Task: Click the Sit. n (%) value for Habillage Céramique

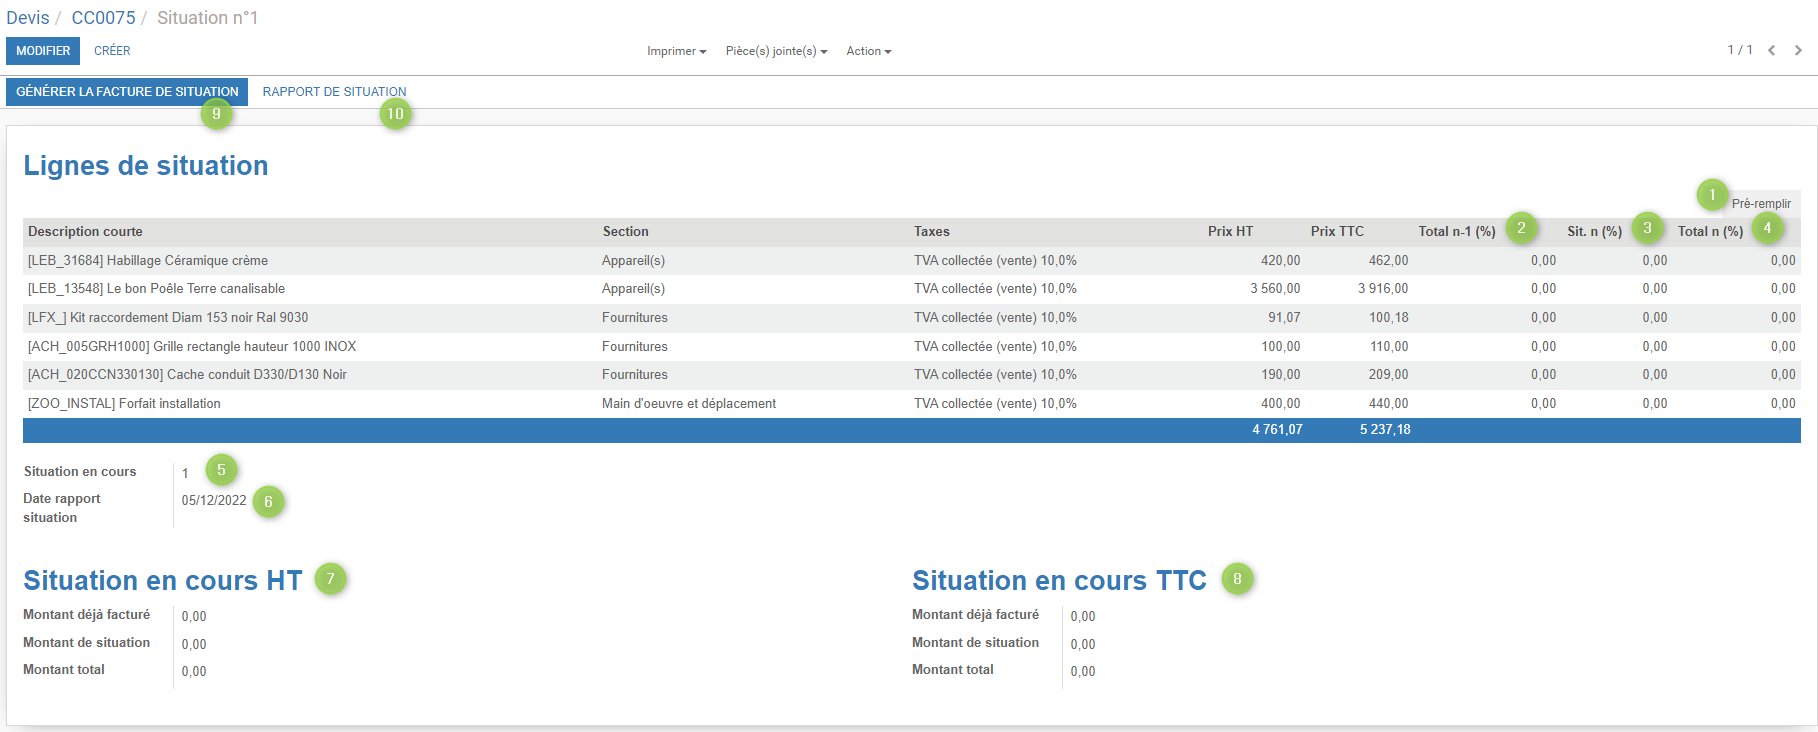Action: [x=1654, y=261]
